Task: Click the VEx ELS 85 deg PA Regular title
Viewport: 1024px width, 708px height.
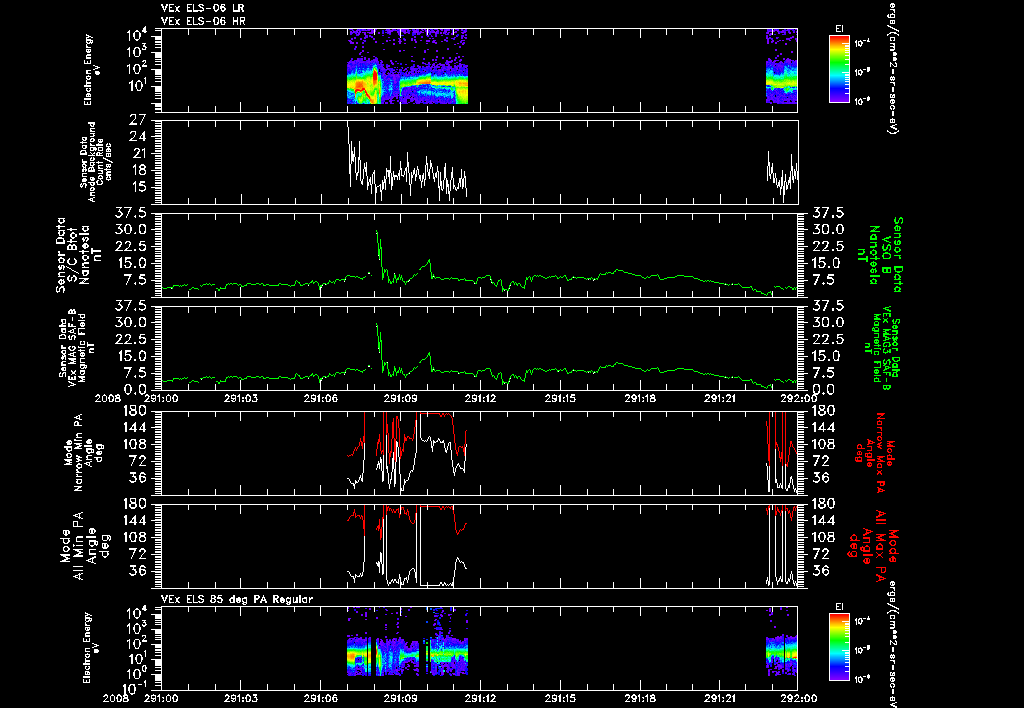Action: click(237, 600)
